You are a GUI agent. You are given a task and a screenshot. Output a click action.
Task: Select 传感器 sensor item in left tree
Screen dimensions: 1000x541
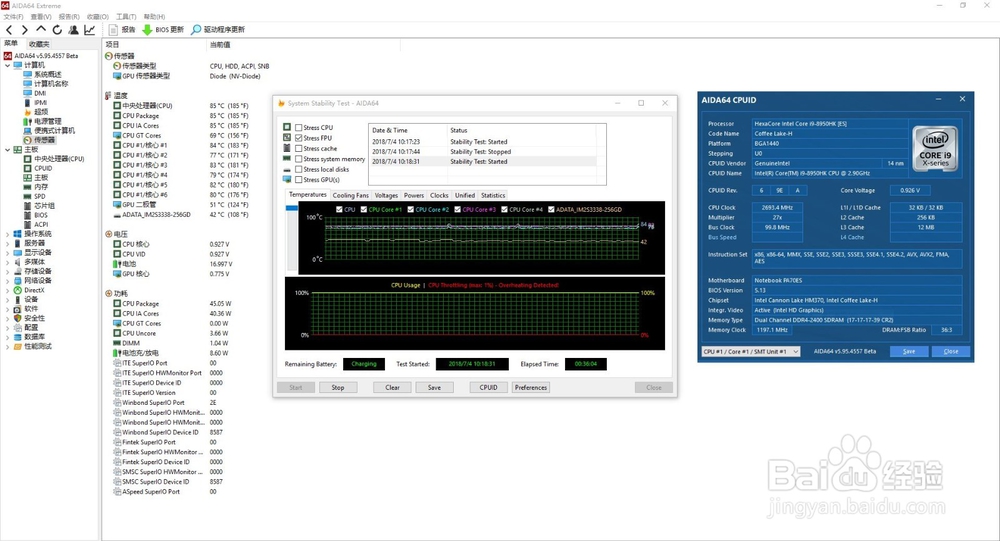click(x=45, y=140)
